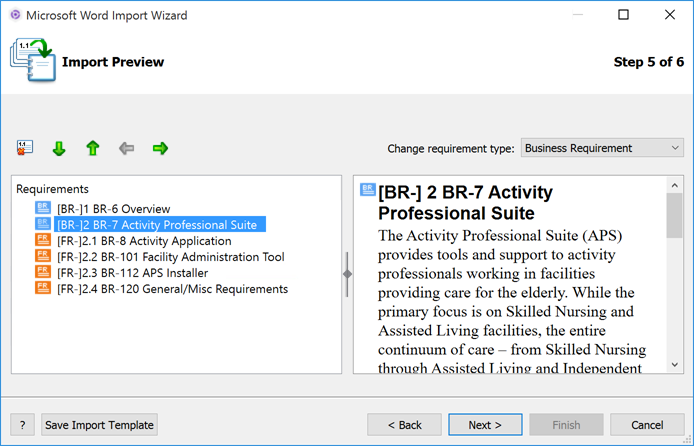The image size is (694, 446).
Task: Click the BR icon beside BR-6 Overview
Action: [x=43, y=209]
